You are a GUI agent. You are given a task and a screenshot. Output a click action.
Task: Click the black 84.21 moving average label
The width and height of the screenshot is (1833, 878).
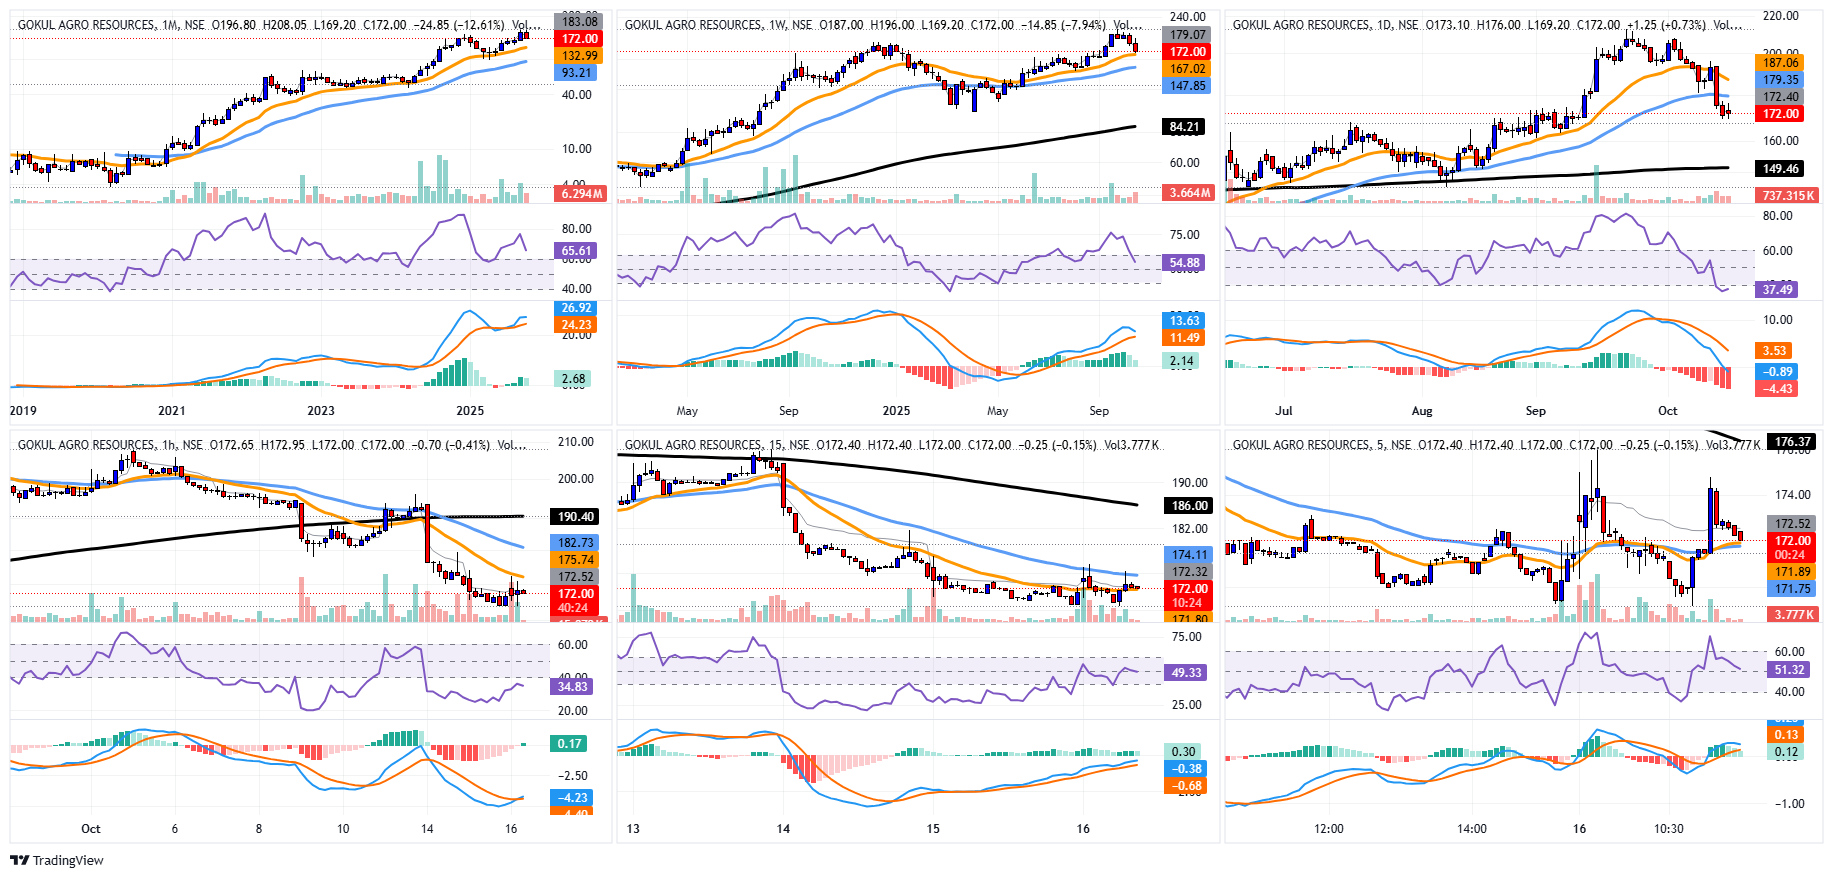[x=1185, y=127]
